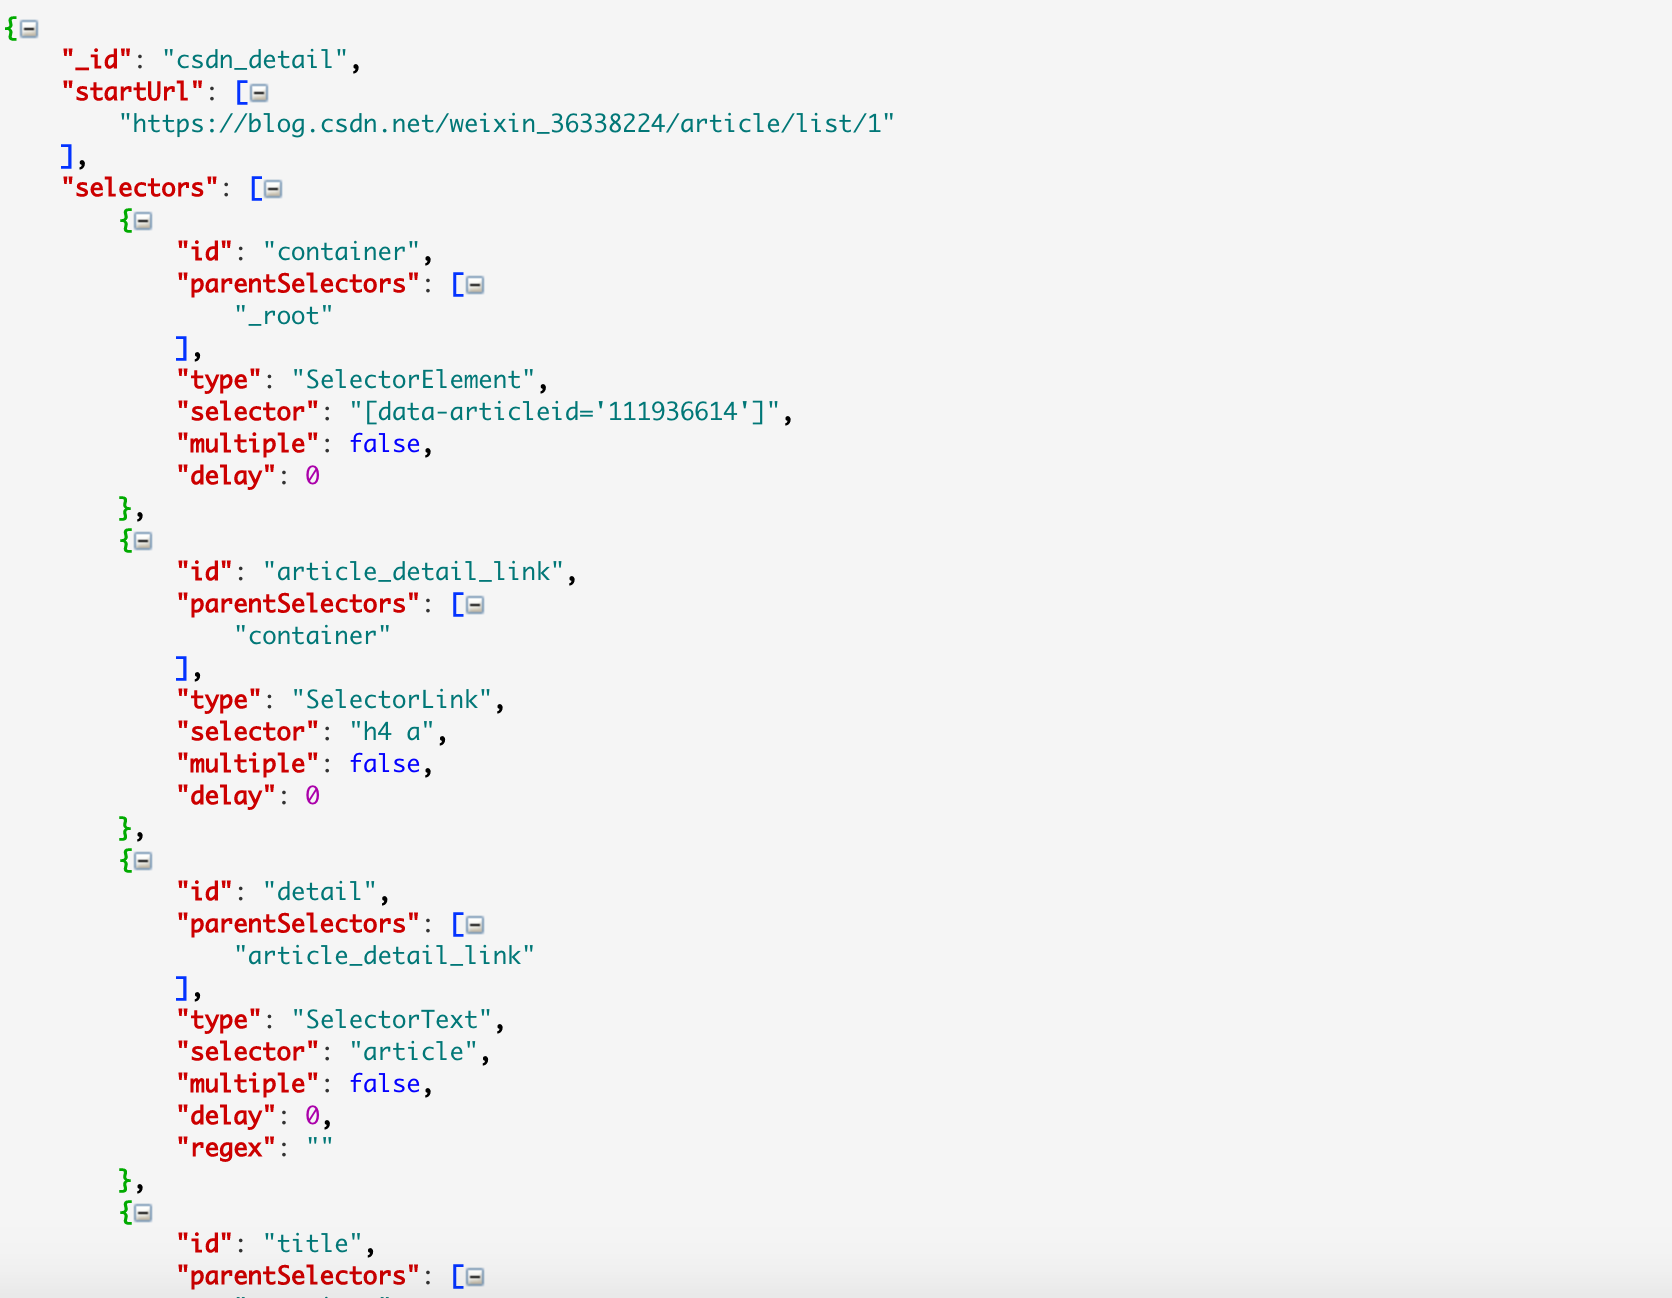1672x1298 pixels.
Task: Collapse the detail selector object
Action: click(144, 861)
